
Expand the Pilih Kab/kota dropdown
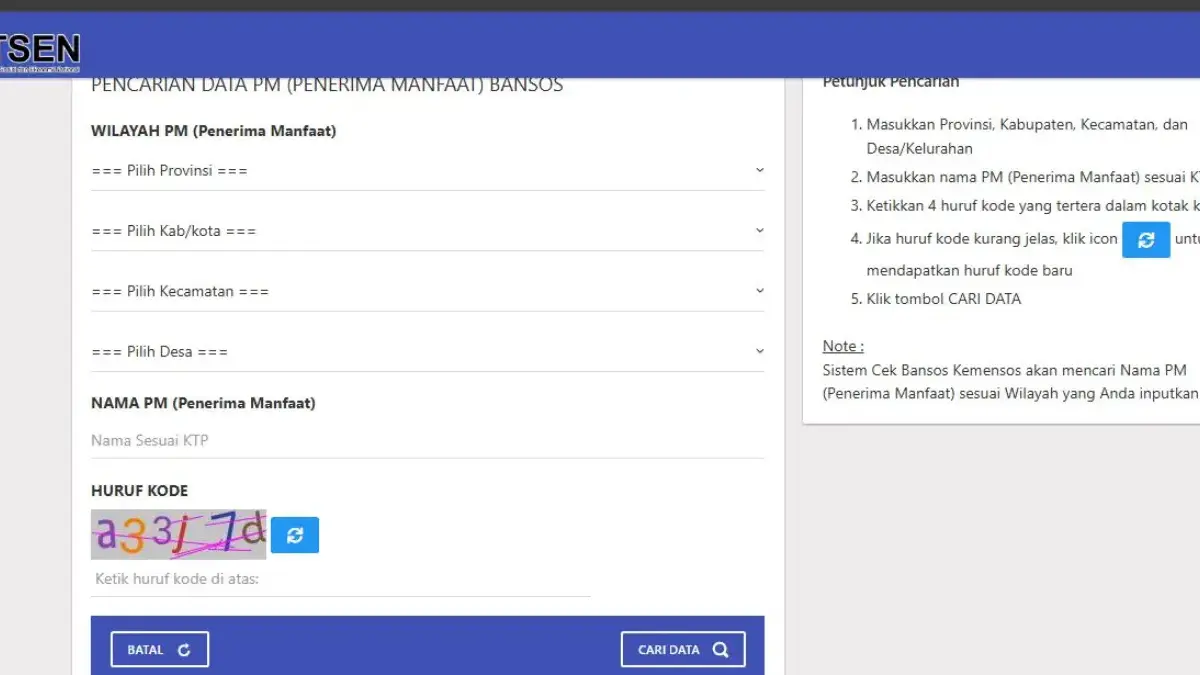(x=427, y=231)
